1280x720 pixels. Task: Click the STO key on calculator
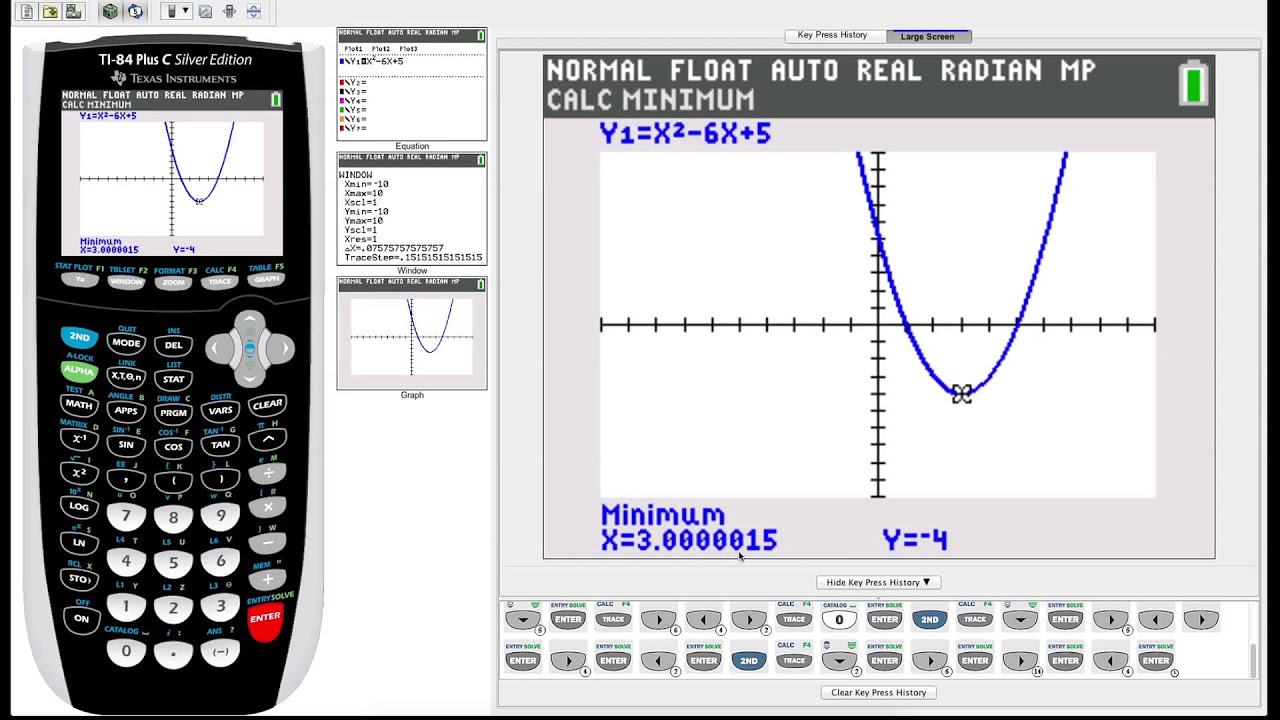(79, 578)
